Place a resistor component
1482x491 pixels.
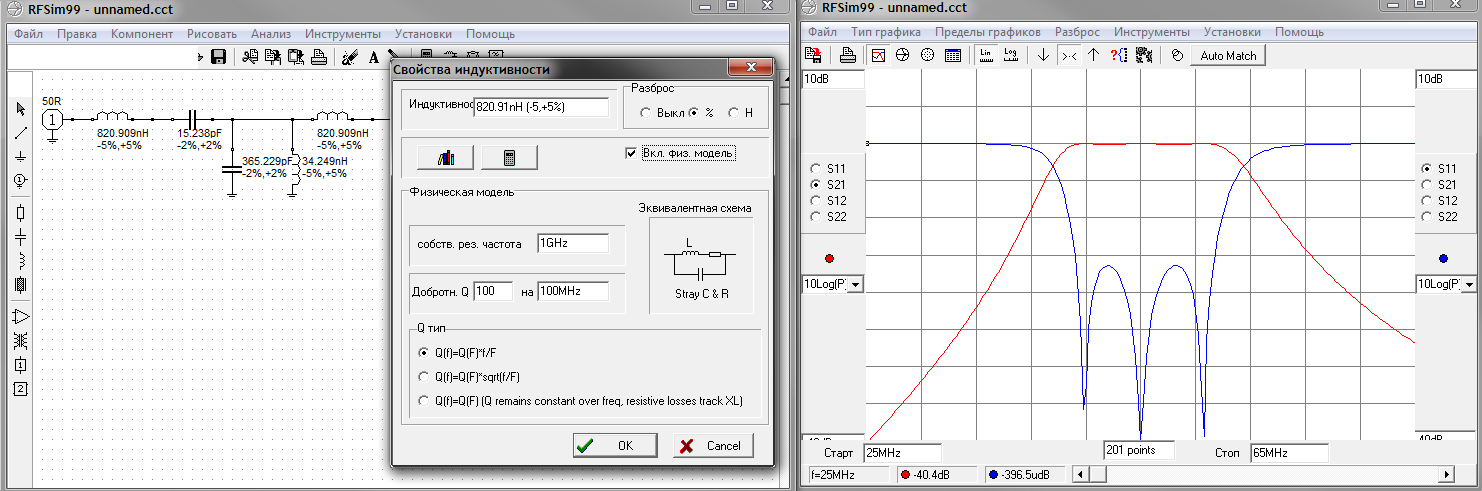[x=20, y=213]
